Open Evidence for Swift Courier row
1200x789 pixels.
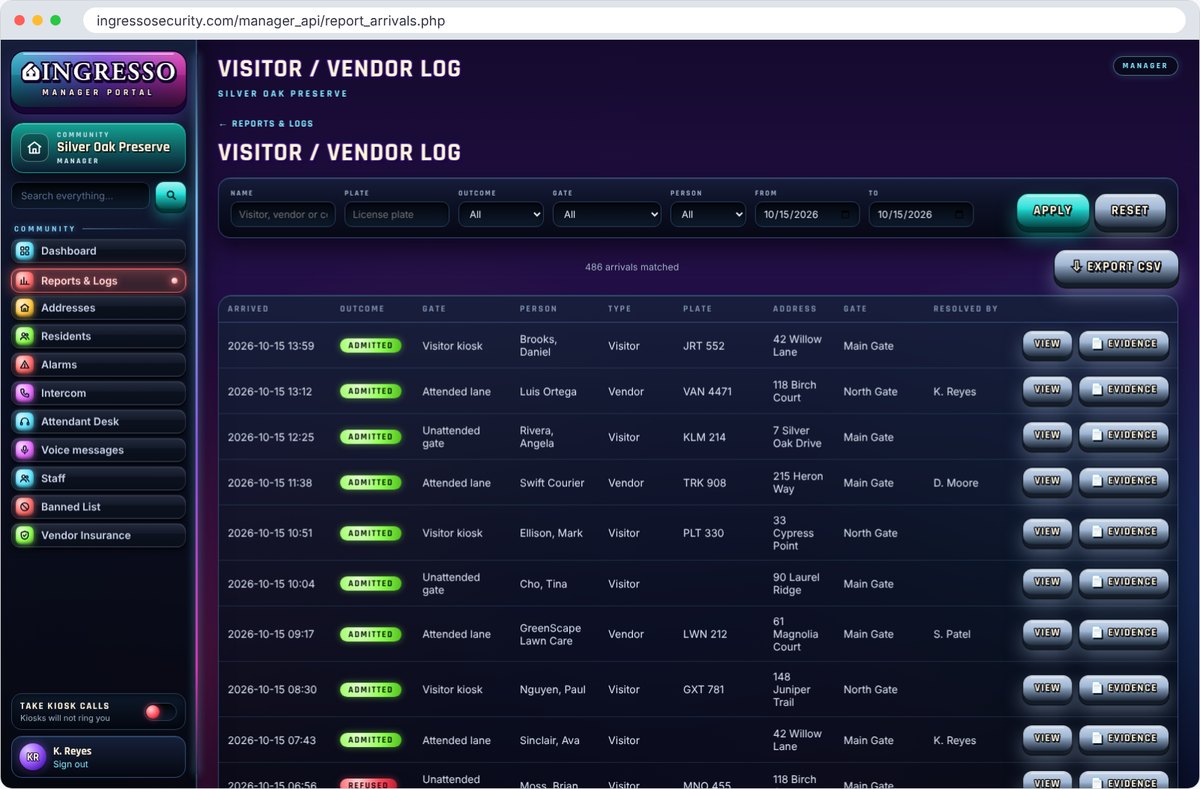click(x=1124, y=481)
